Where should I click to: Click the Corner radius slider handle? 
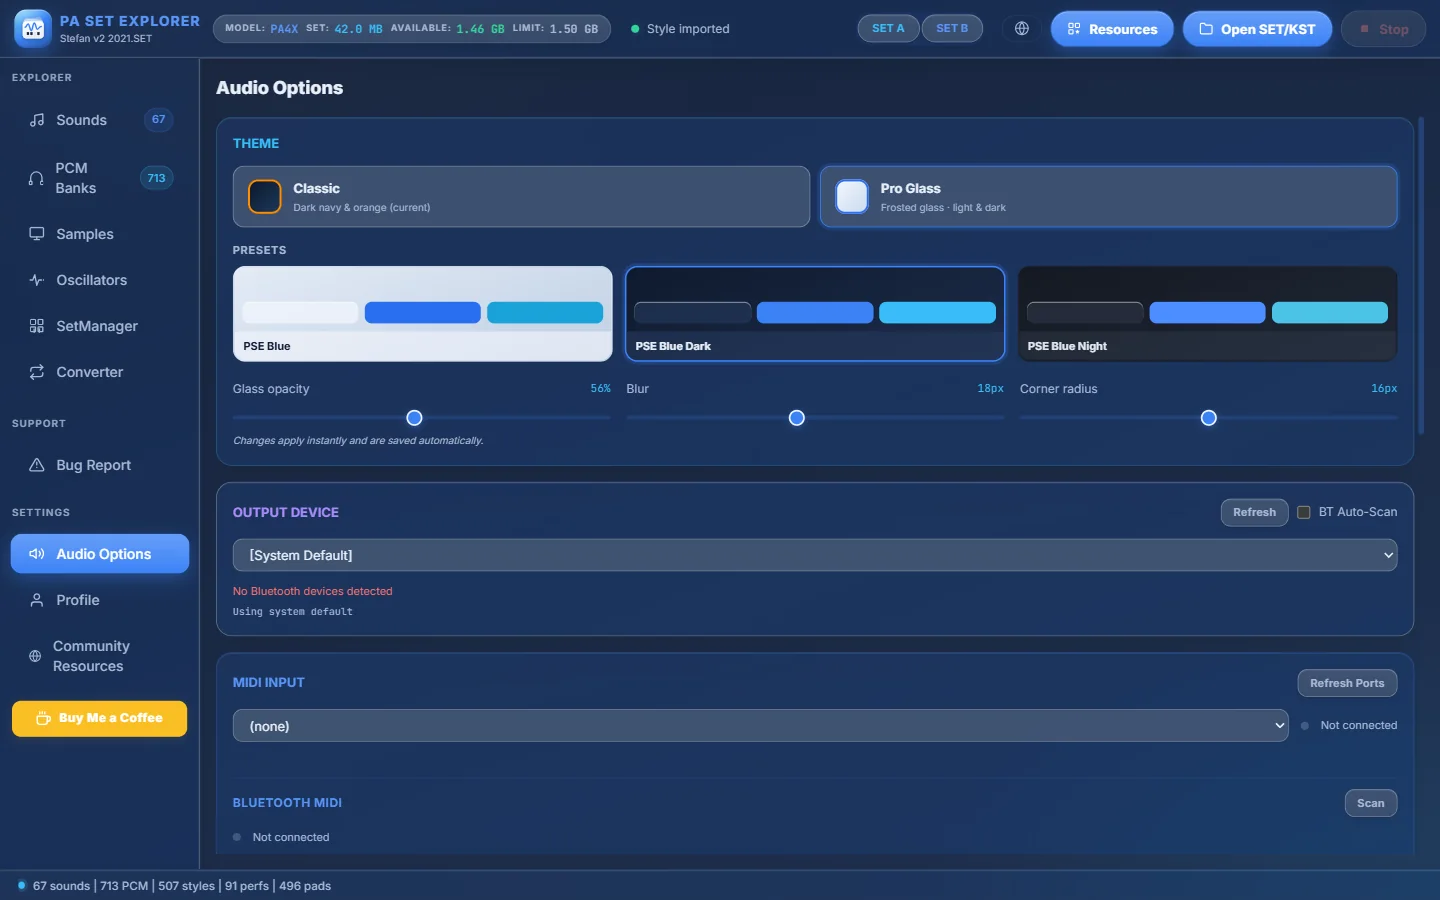coord(1209,418)
